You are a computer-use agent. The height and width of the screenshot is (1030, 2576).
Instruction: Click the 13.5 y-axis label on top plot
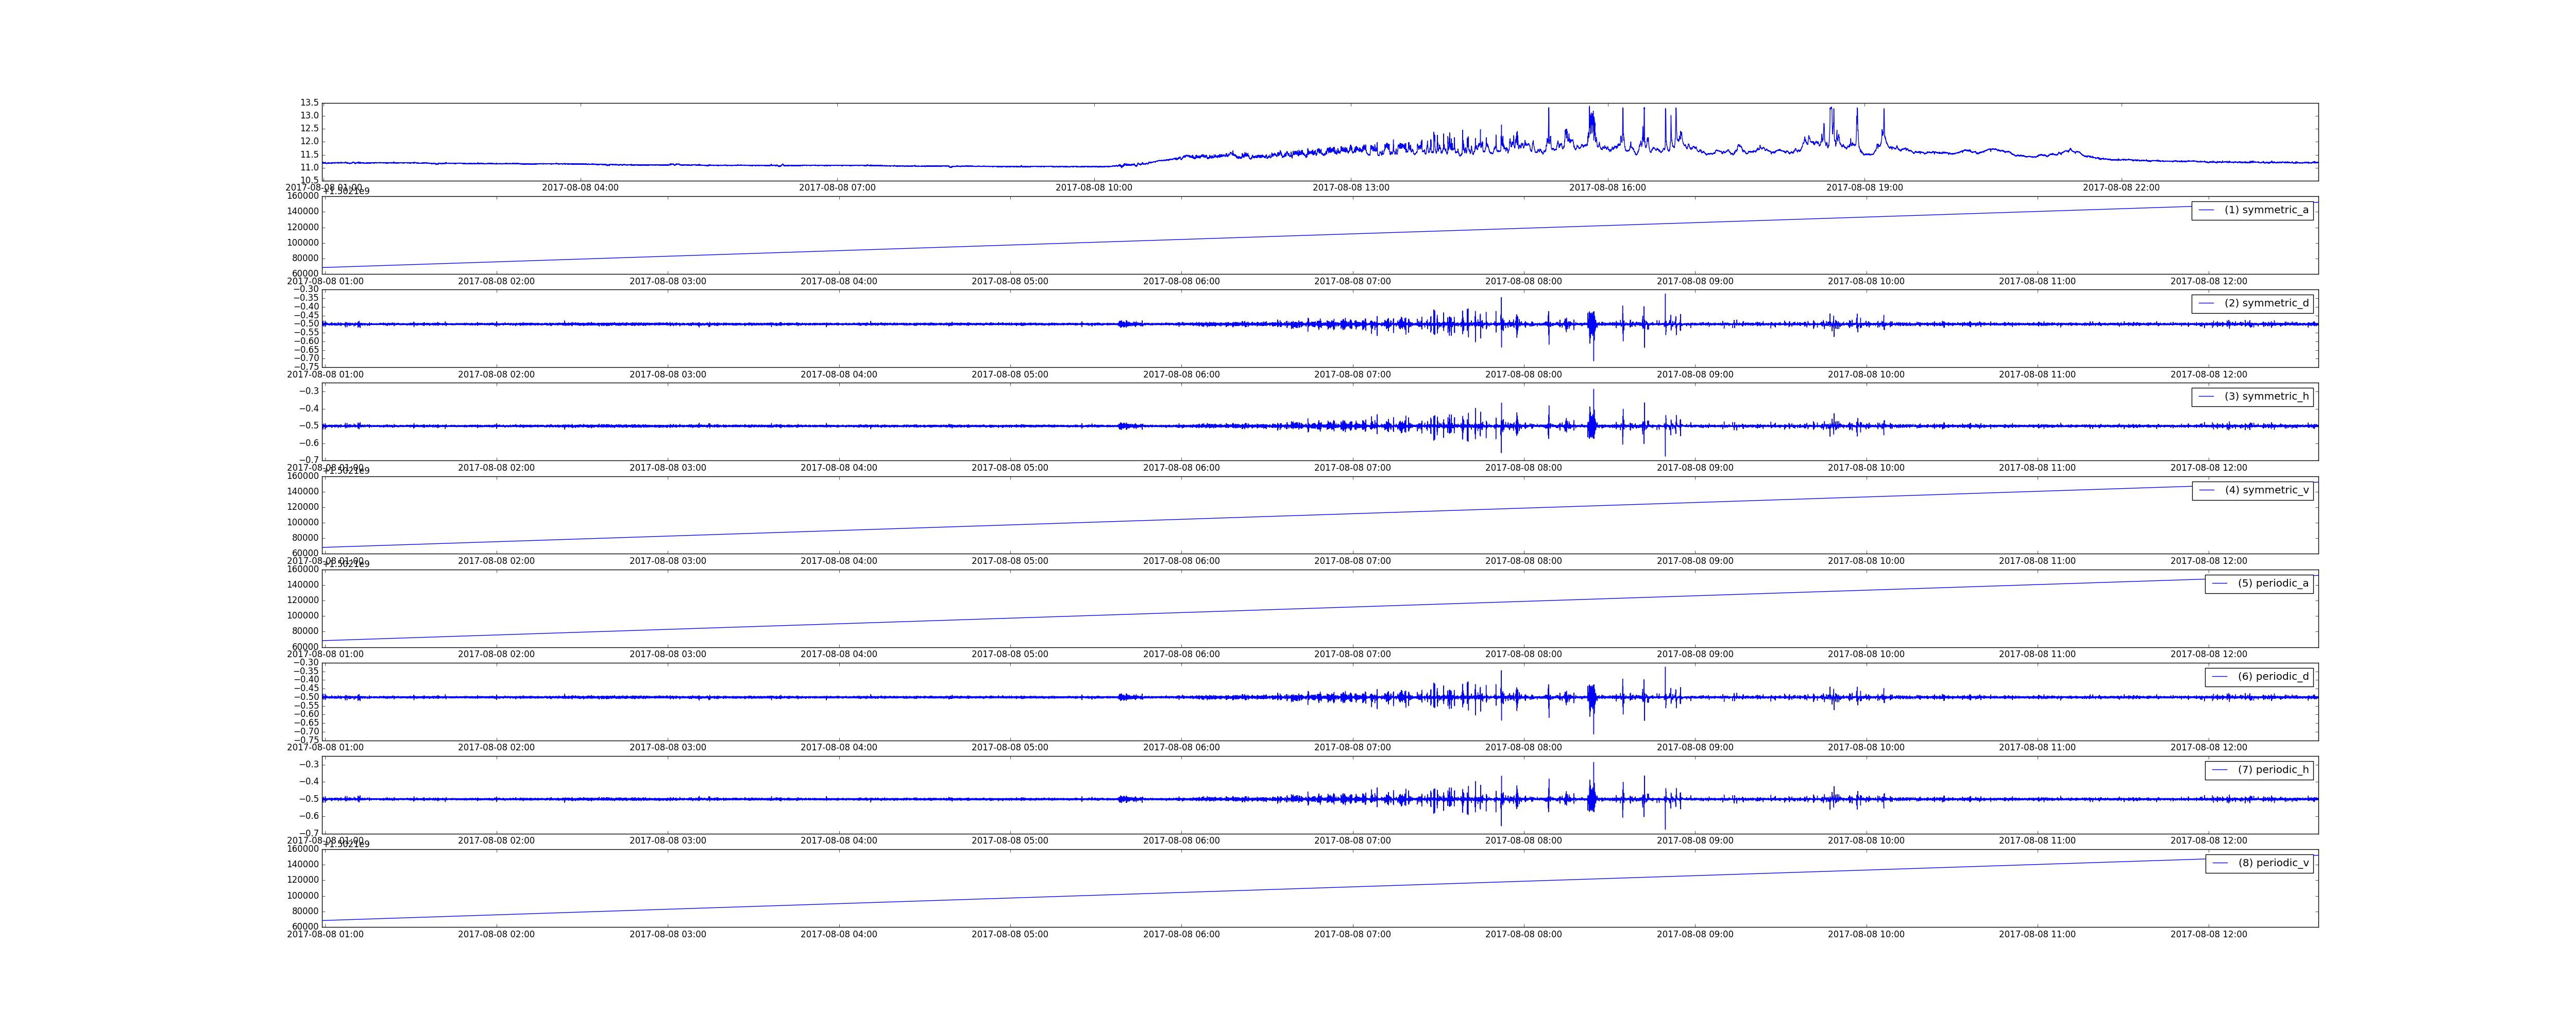tap(309, 103)
